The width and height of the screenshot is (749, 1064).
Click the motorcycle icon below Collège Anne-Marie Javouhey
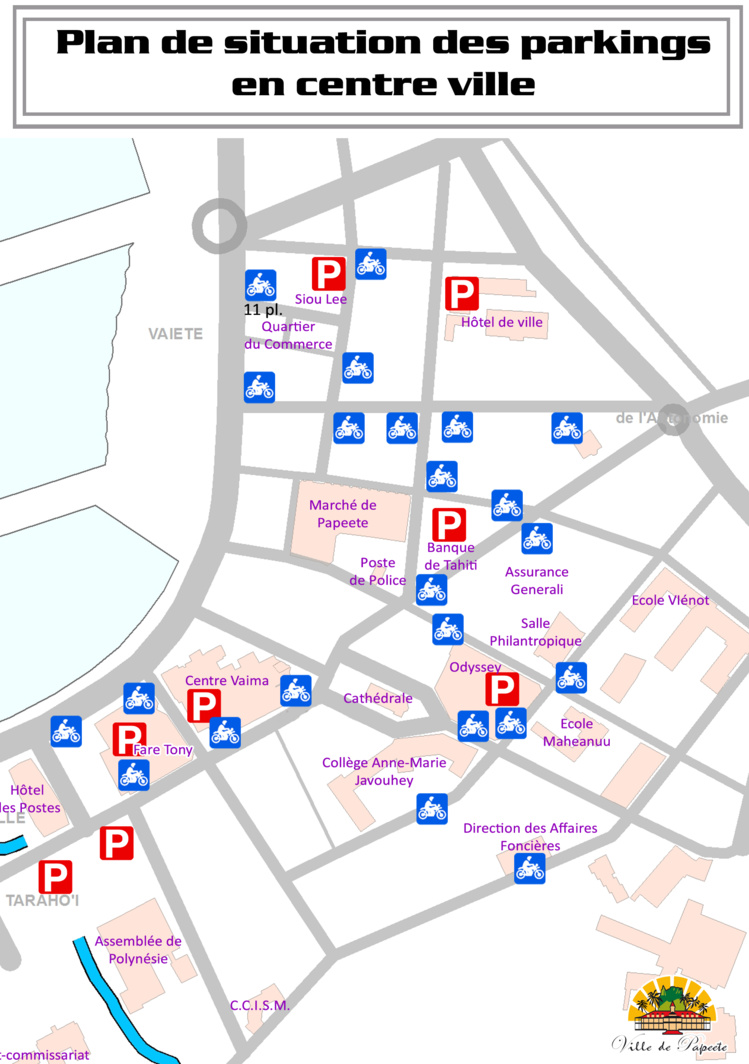tap(432, 808)
